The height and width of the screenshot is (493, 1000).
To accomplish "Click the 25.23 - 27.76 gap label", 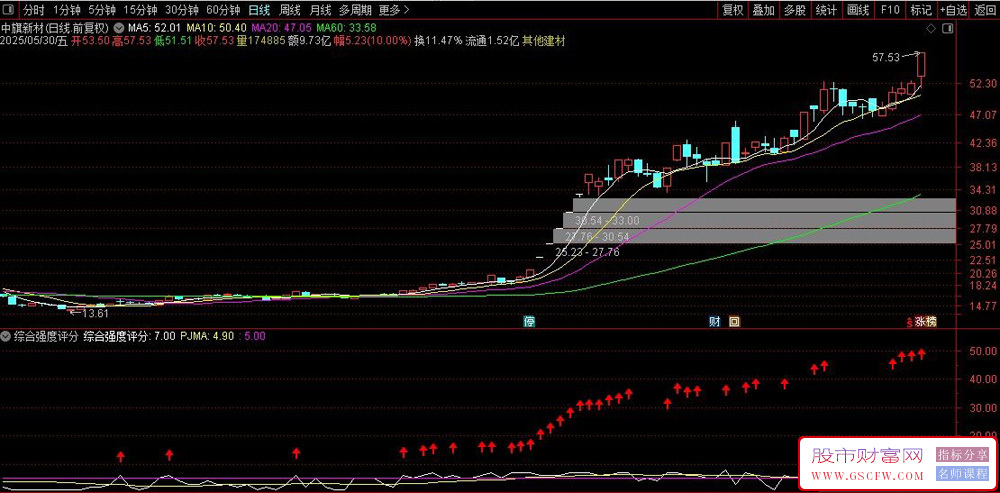I will coord(587,253).
